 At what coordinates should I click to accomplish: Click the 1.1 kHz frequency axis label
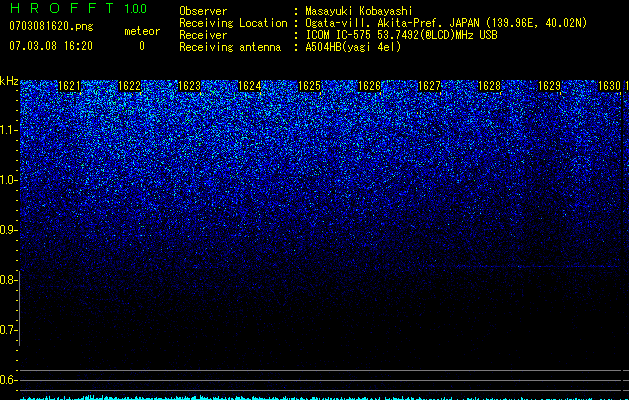[x=9, y=130]
